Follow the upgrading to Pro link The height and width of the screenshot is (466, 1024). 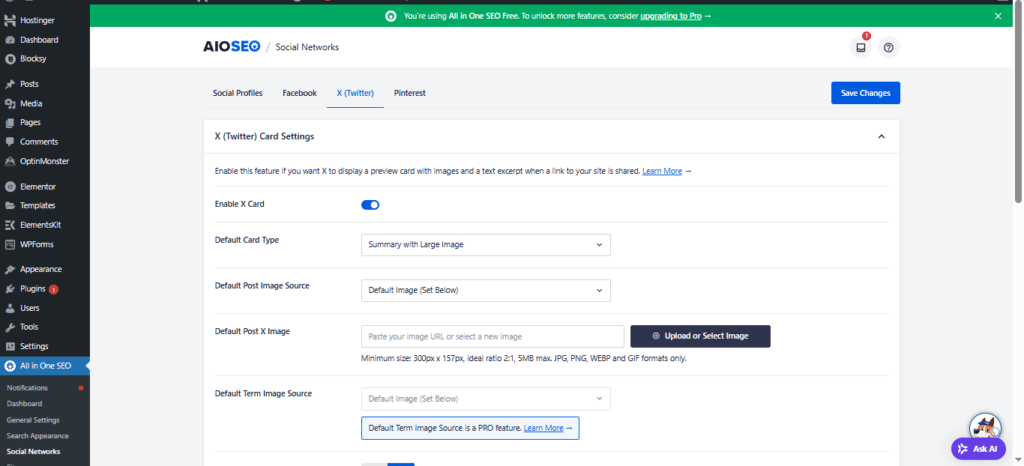[671, 16]
